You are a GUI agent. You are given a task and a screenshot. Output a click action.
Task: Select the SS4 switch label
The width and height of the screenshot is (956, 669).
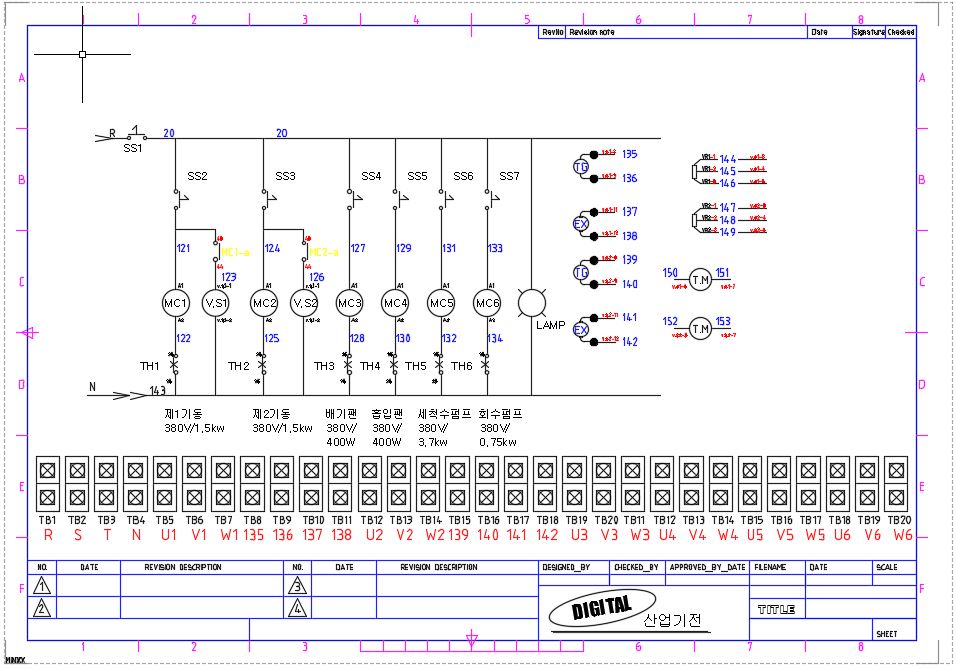click(x=371, y=176)
